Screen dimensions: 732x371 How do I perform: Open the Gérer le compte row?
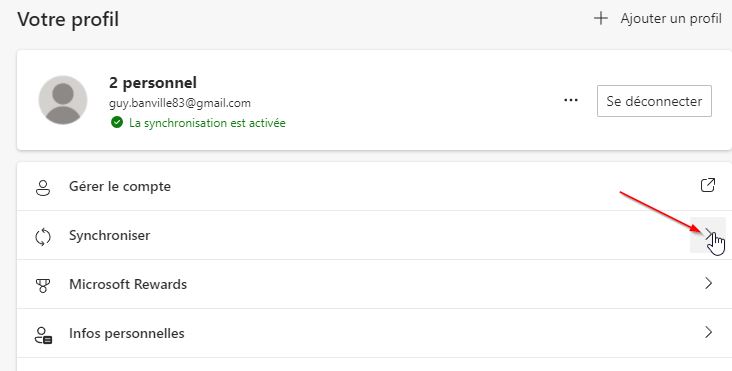pyautogui.click(x=374, y=187)
